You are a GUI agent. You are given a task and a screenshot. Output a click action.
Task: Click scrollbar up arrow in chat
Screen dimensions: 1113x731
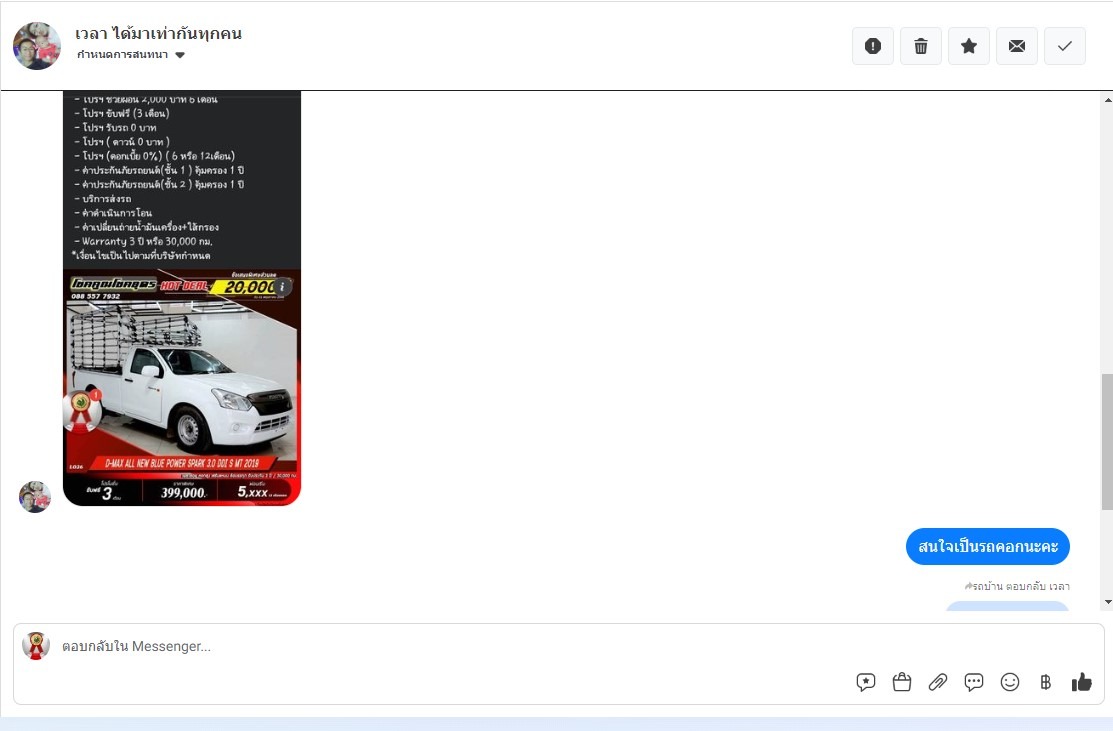click(1107, 100)
